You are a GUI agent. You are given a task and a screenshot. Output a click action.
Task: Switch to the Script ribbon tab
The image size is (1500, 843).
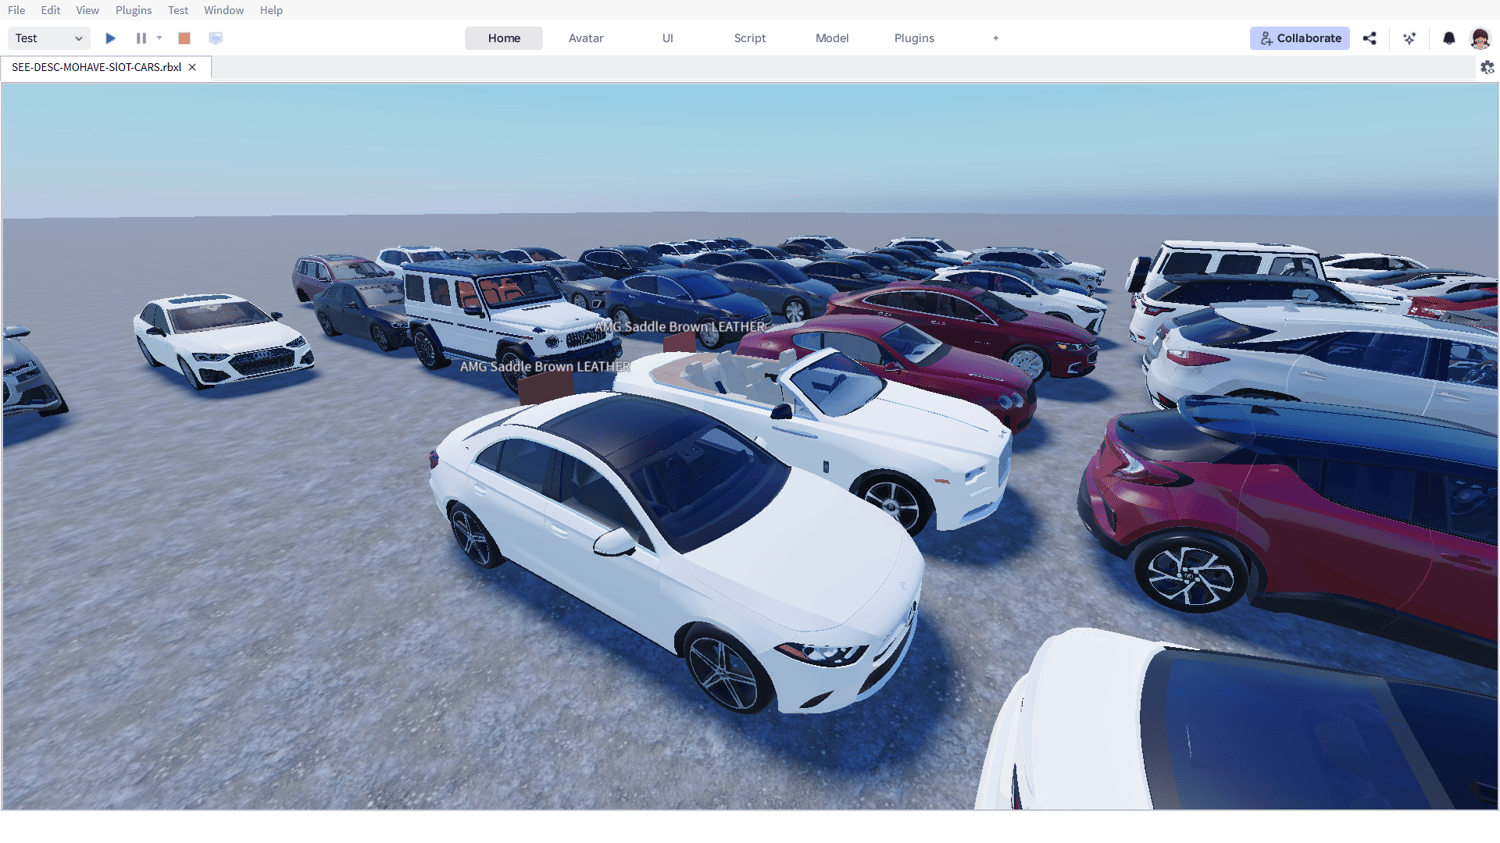coord(750,38)
